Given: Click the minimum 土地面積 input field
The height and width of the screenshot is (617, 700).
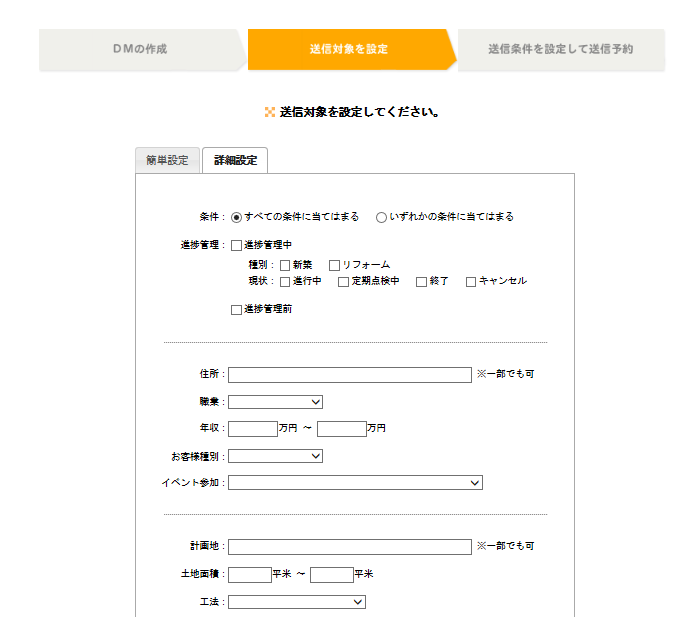Looking at the screenshot, I should coord(250,575).
